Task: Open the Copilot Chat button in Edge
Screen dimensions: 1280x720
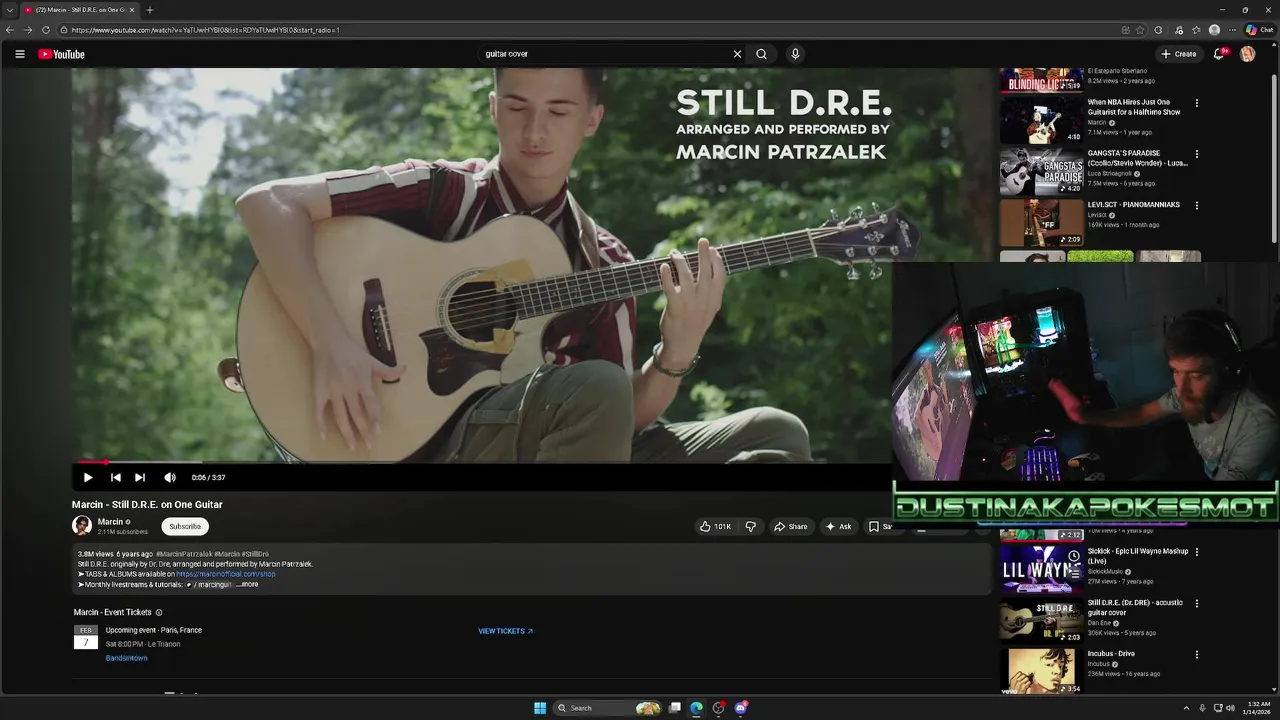Action: point(1259,30)
